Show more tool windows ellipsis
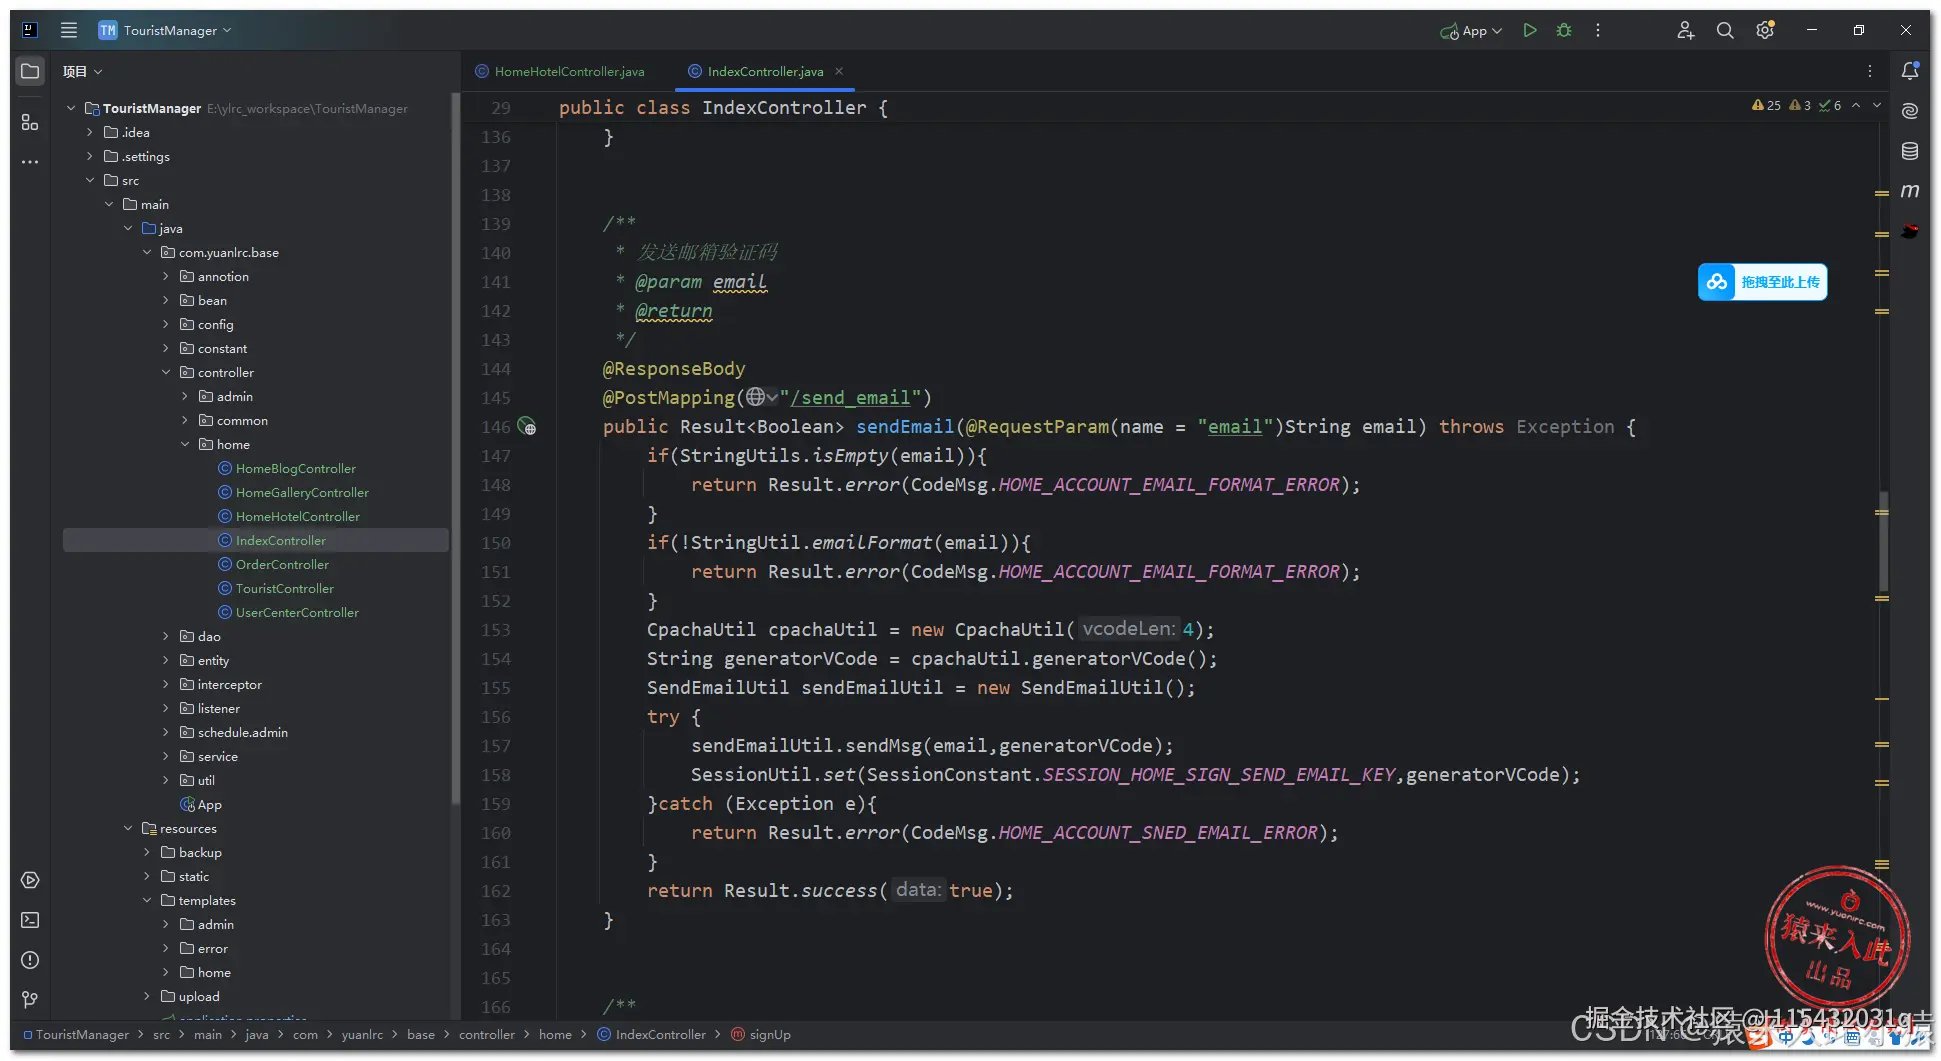Viewport: 1941px width, 1061px height. pyautogui.click(x=30, y=162)
